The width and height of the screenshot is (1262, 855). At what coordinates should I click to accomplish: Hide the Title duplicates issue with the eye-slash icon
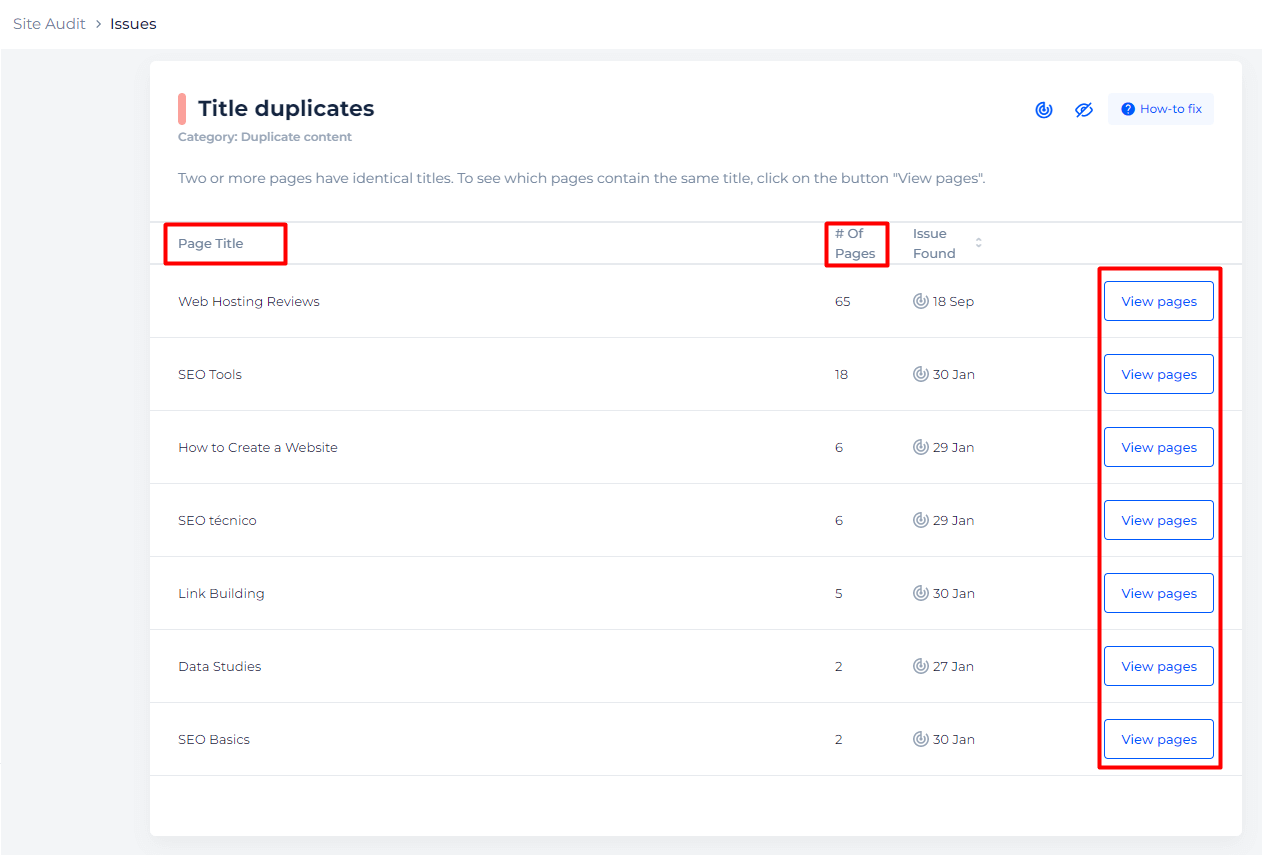(x=1084, y=110)
